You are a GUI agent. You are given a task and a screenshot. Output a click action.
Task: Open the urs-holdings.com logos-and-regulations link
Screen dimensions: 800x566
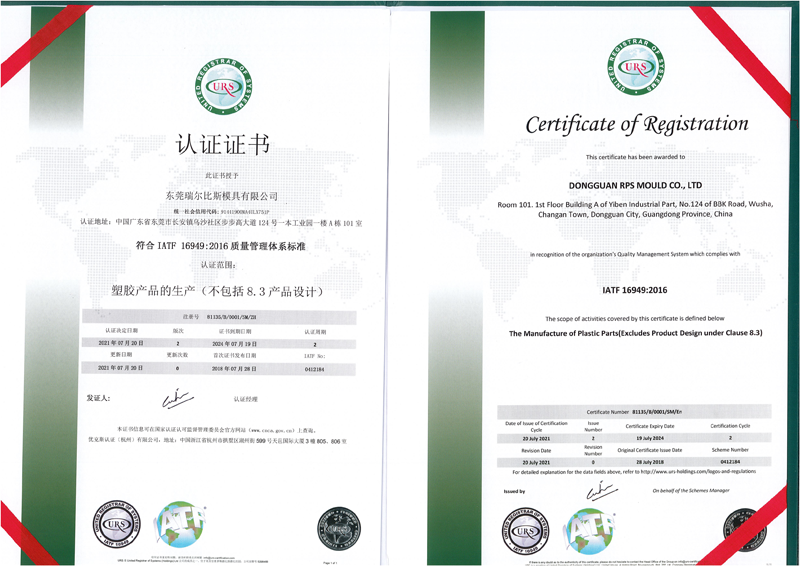point(698,472)
